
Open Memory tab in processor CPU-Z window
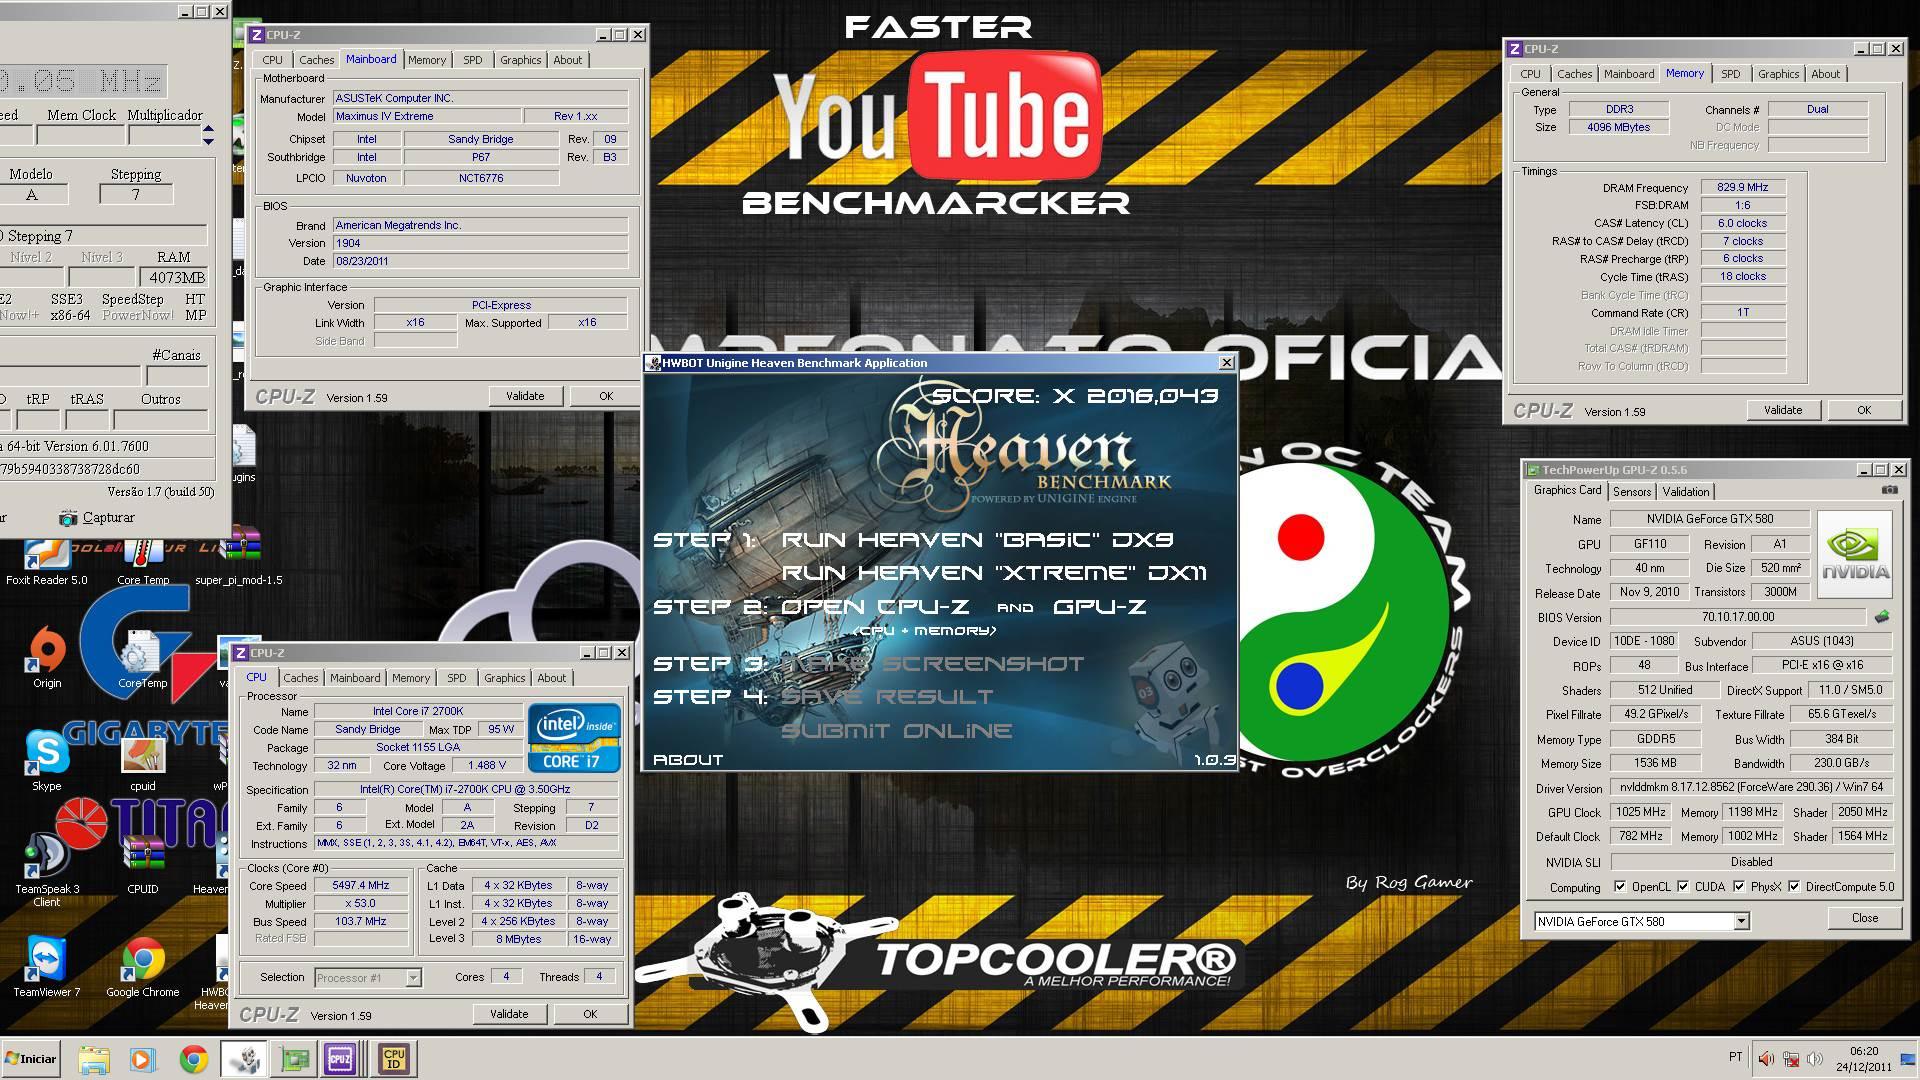tap(410, 678)
